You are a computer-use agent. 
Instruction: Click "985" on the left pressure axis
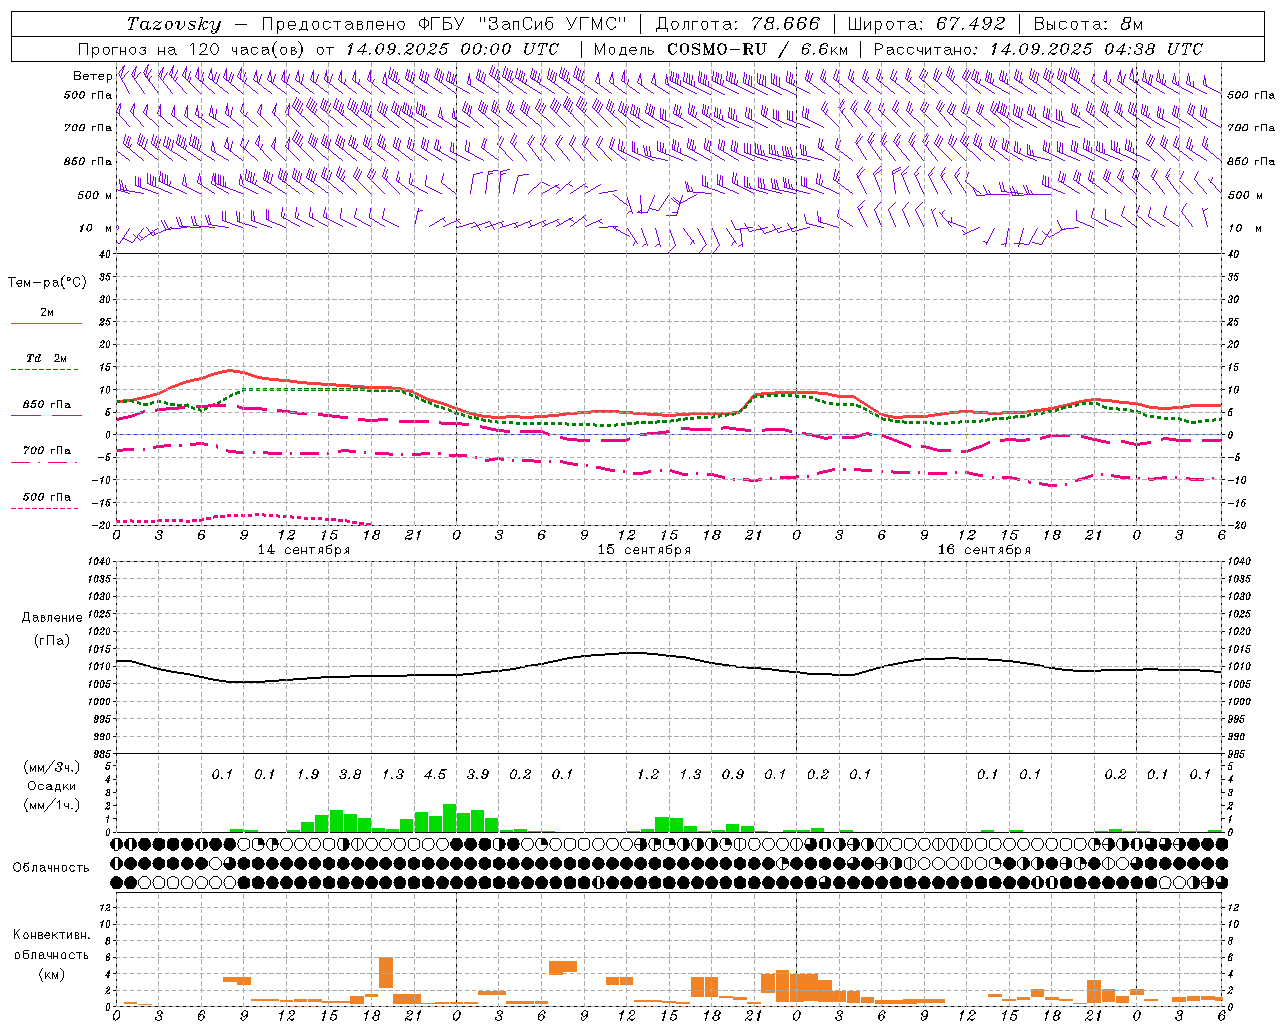click(x=101, y=754)
